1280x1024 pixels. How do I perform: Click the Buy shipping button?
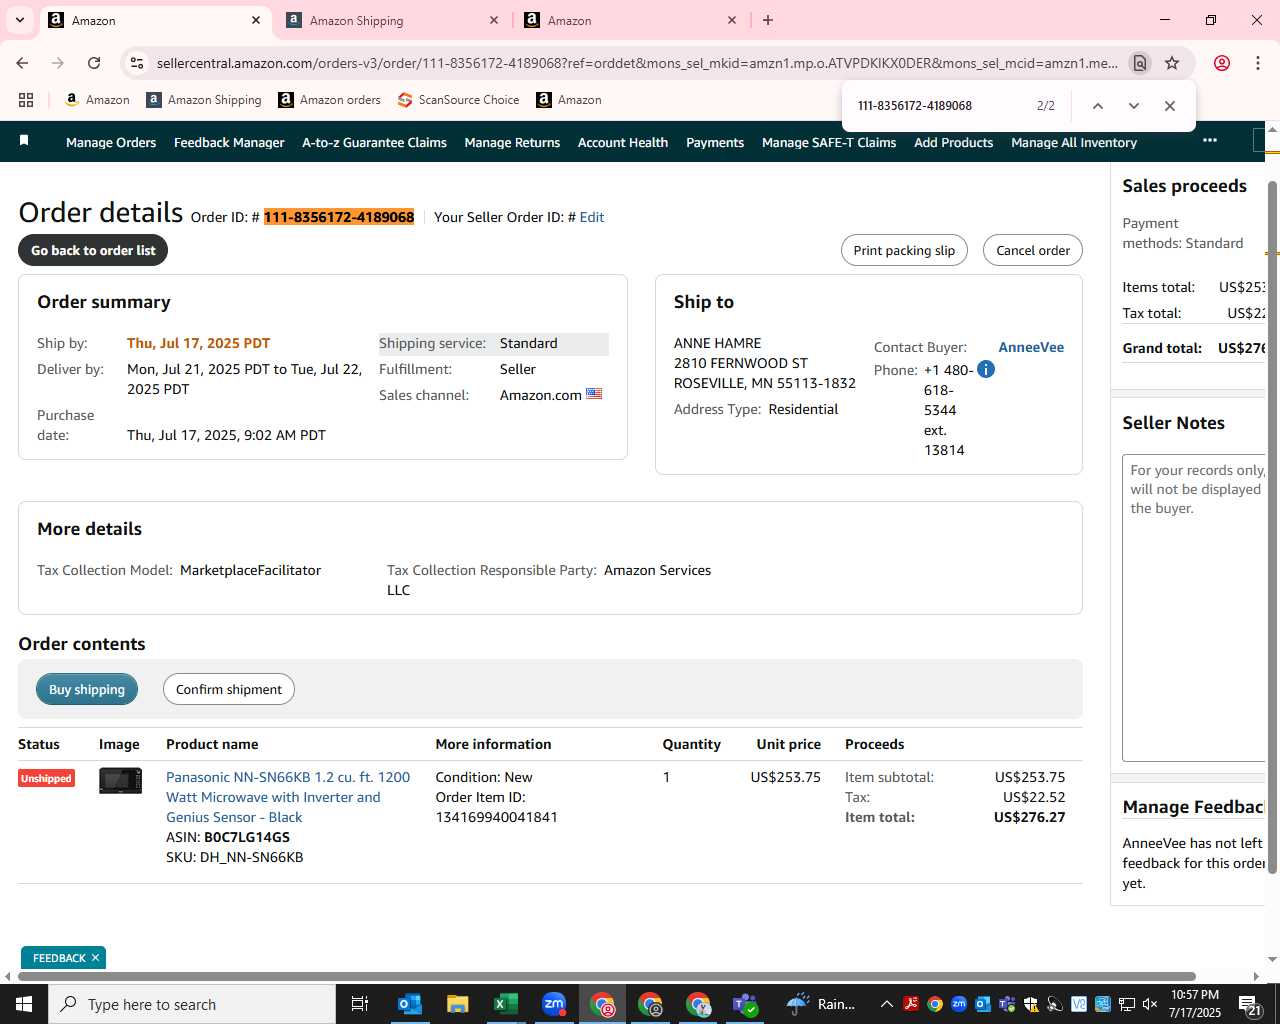(x=87, y=689)
